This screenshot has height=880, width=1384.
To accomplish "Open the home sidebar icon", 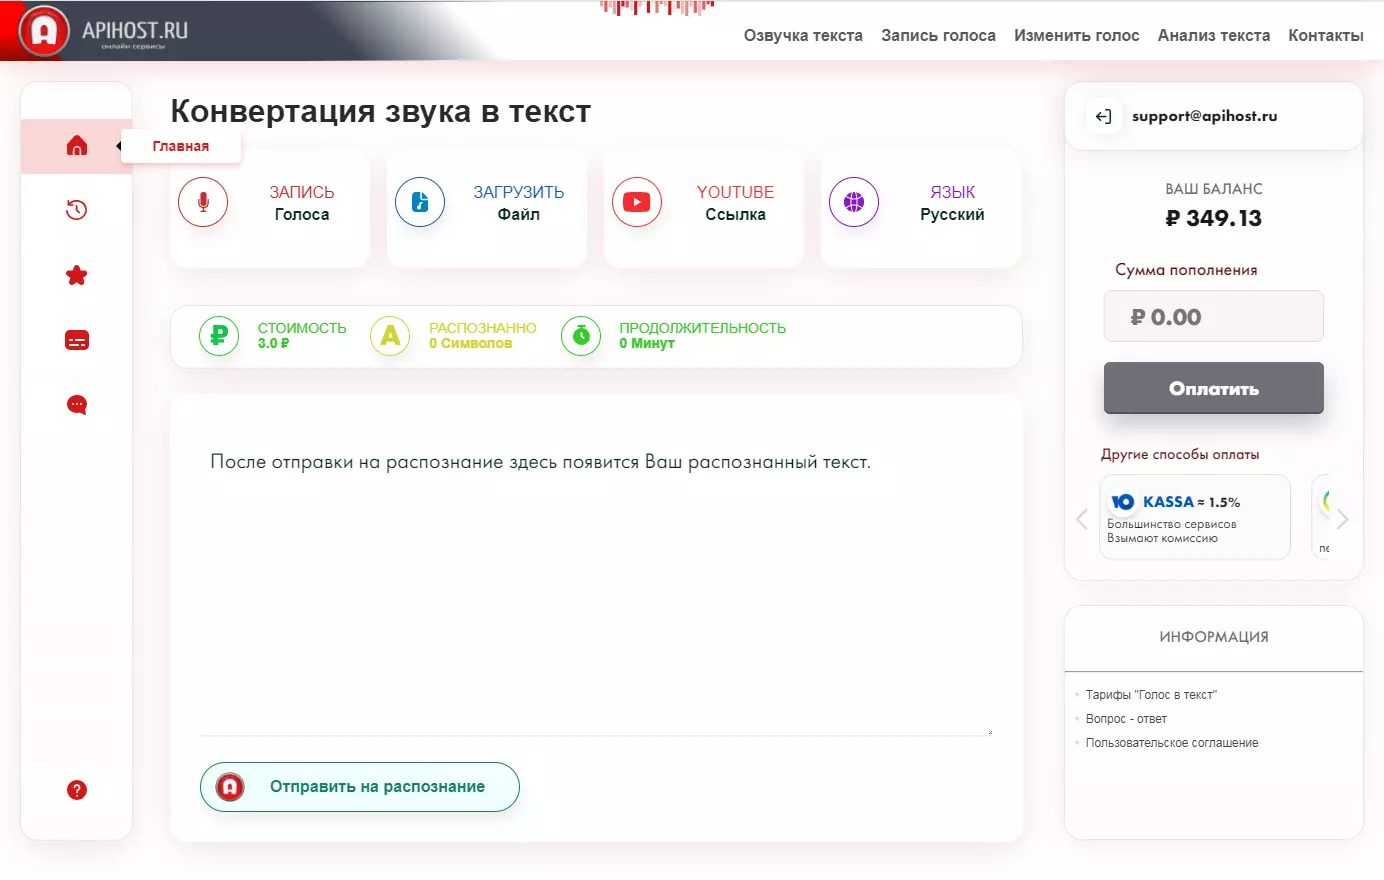I will pos(77,146).
